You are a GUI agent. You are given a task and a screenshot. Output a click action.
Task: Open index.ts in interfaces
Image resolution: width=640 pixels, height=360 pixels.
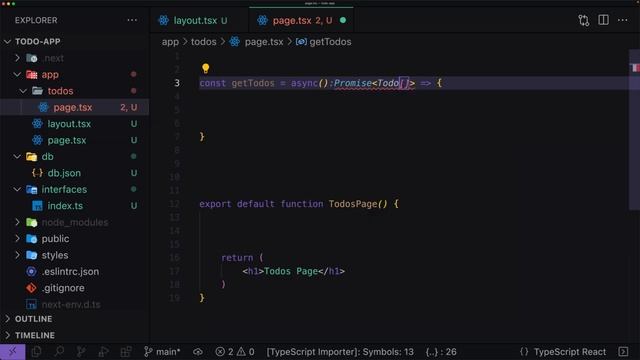[x=74, y=206]
